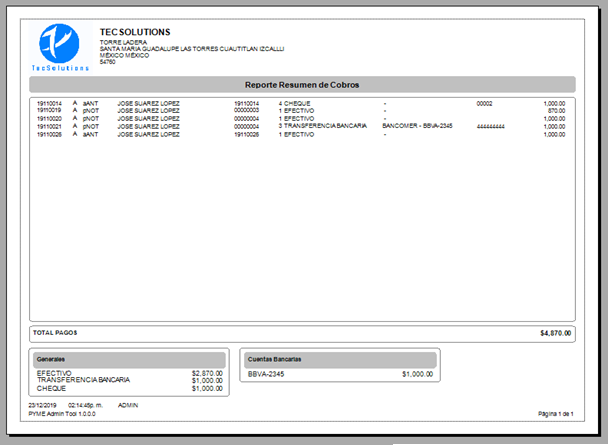Screen dimensions: 608x445
Task: Click the Página 1 de 1 footer
Action: (x=555, y=413)
